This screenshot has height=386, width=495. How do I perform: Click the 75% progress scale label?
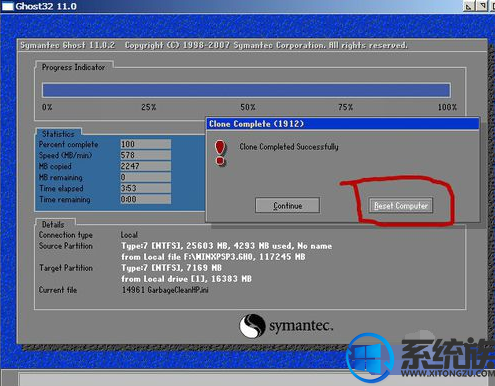pos(345,107)
